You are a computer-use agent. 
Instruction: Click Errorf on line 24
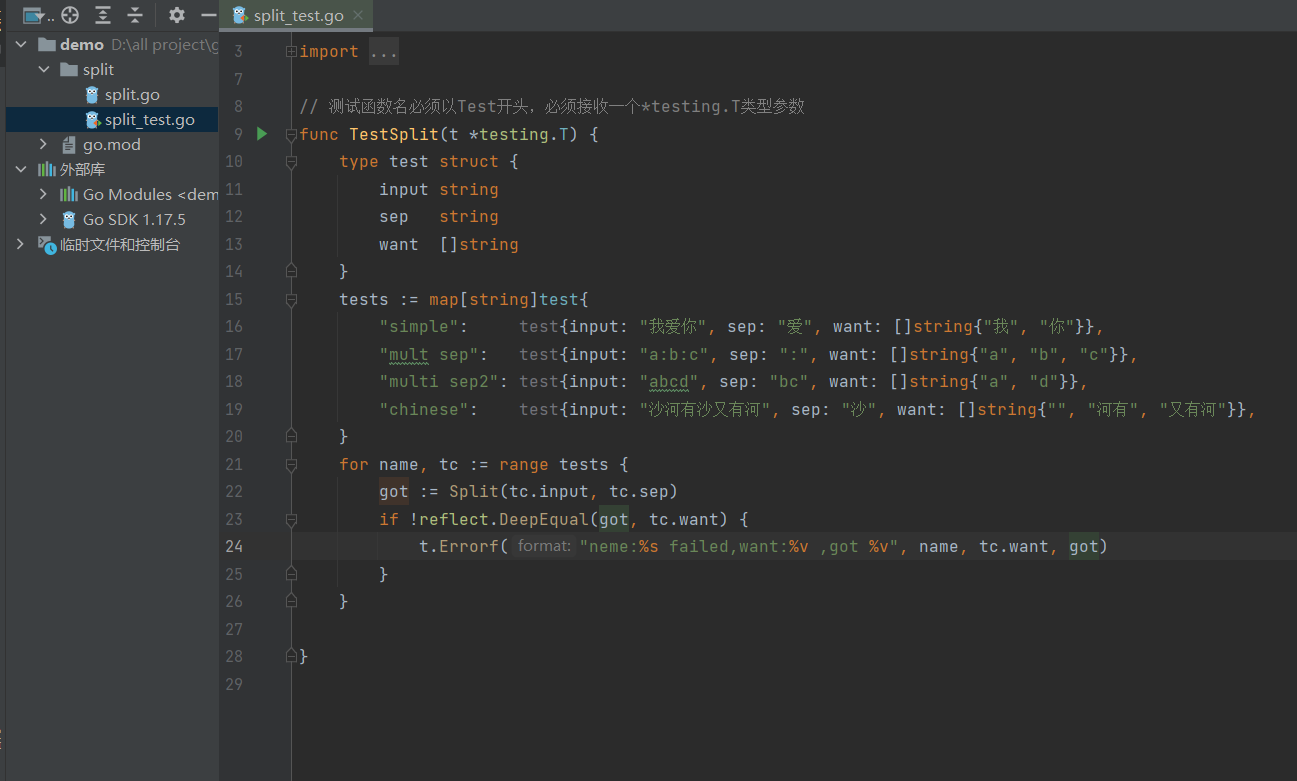click(x=469, y=546)
